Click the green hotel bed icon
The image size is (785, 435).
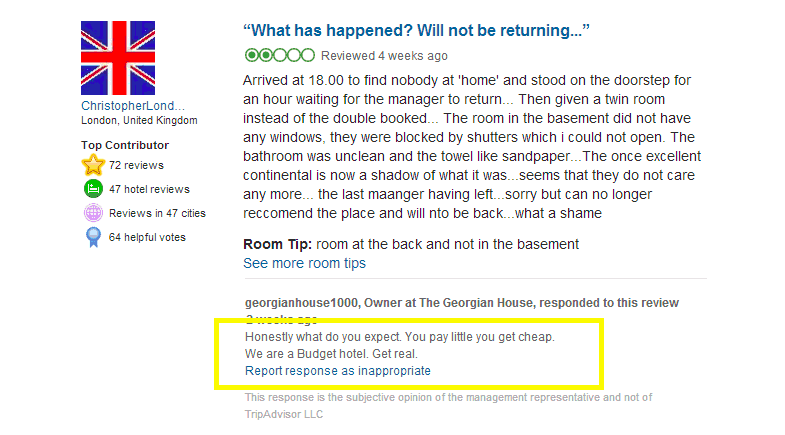[94, 189]
